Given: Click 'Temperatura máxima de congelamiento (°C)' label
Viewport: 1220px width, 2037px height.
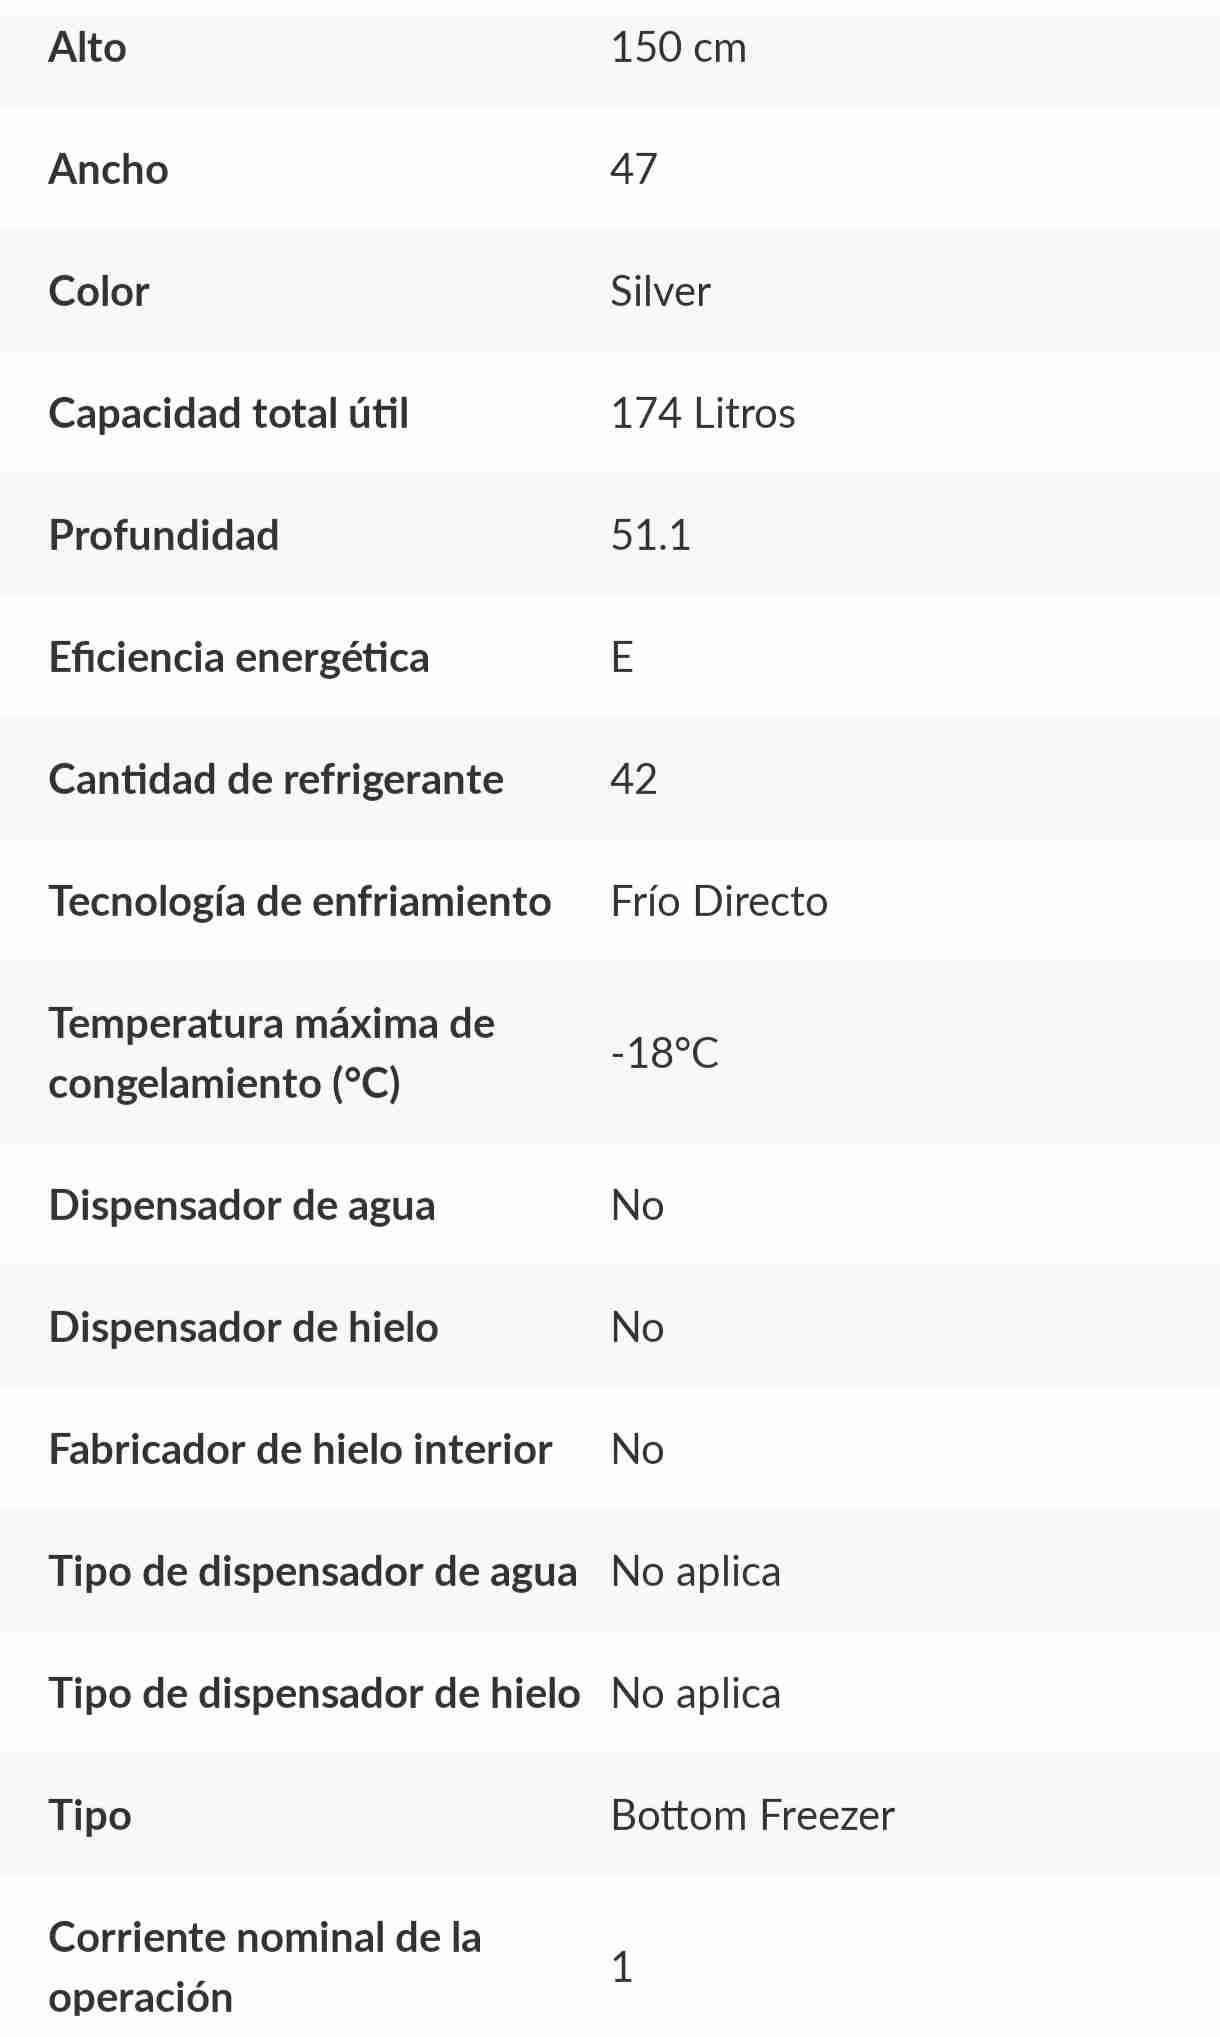Looking at the screenshot, I should 271,1053.
